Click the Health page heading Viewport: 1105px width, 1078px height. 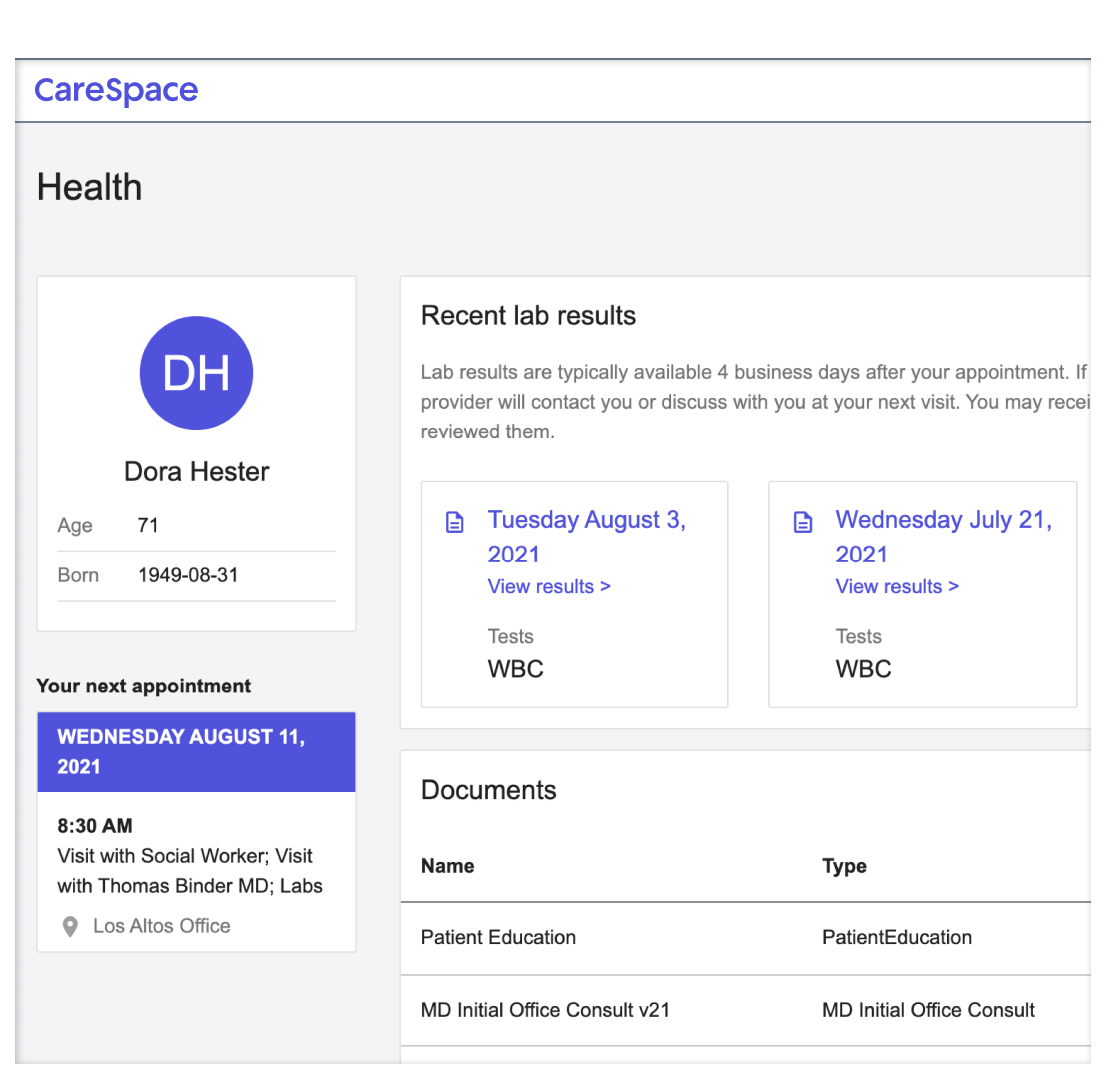pyautogui.click(x=89, y=187)
